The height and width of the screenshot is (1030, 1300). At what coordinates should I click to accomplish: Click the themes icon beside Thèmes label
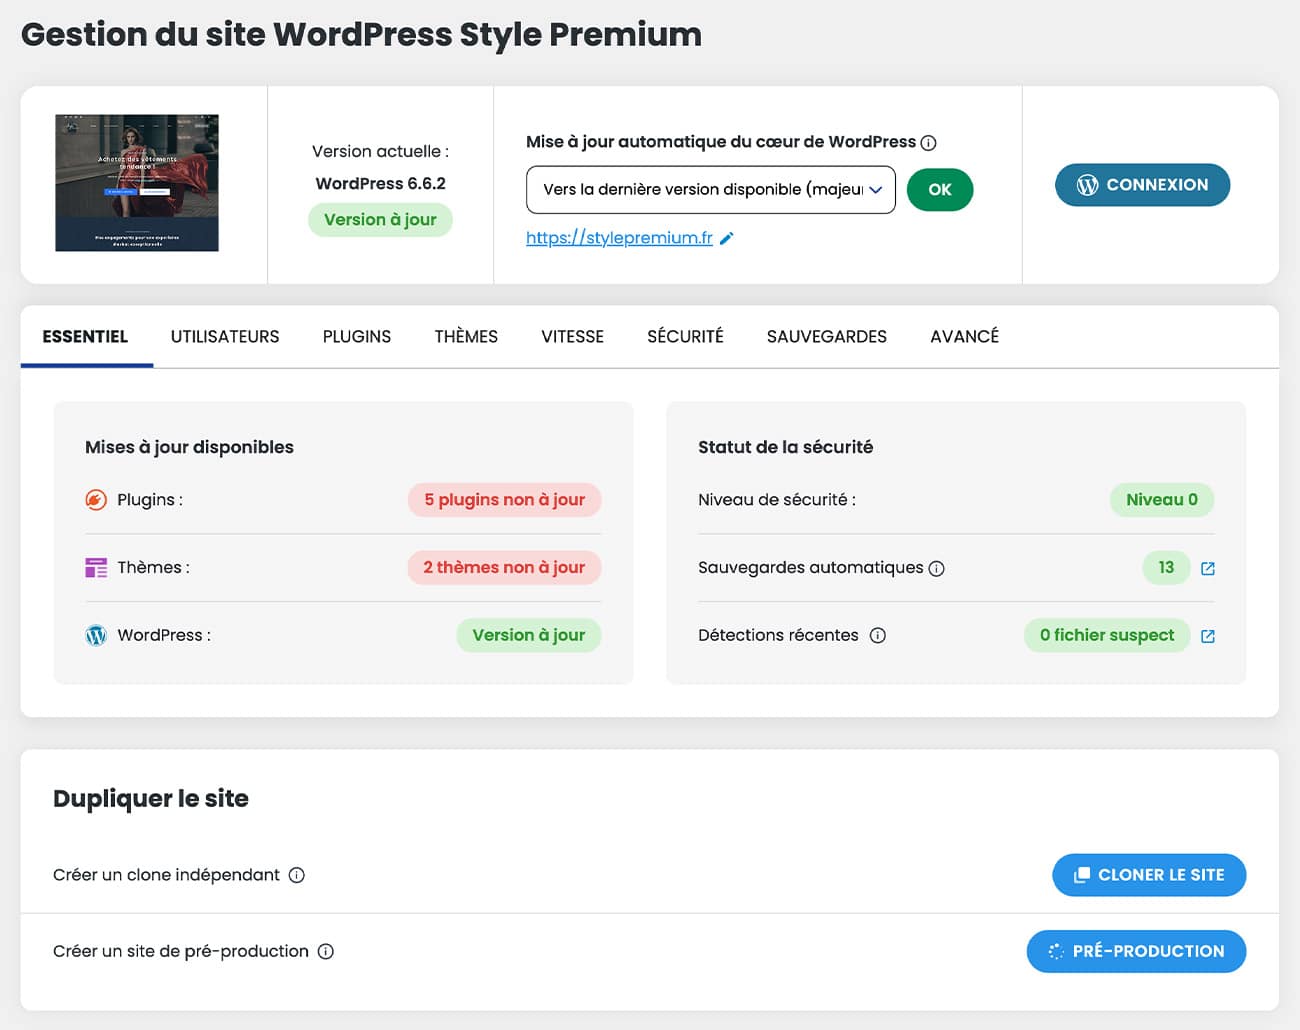(x=95, y=567)
